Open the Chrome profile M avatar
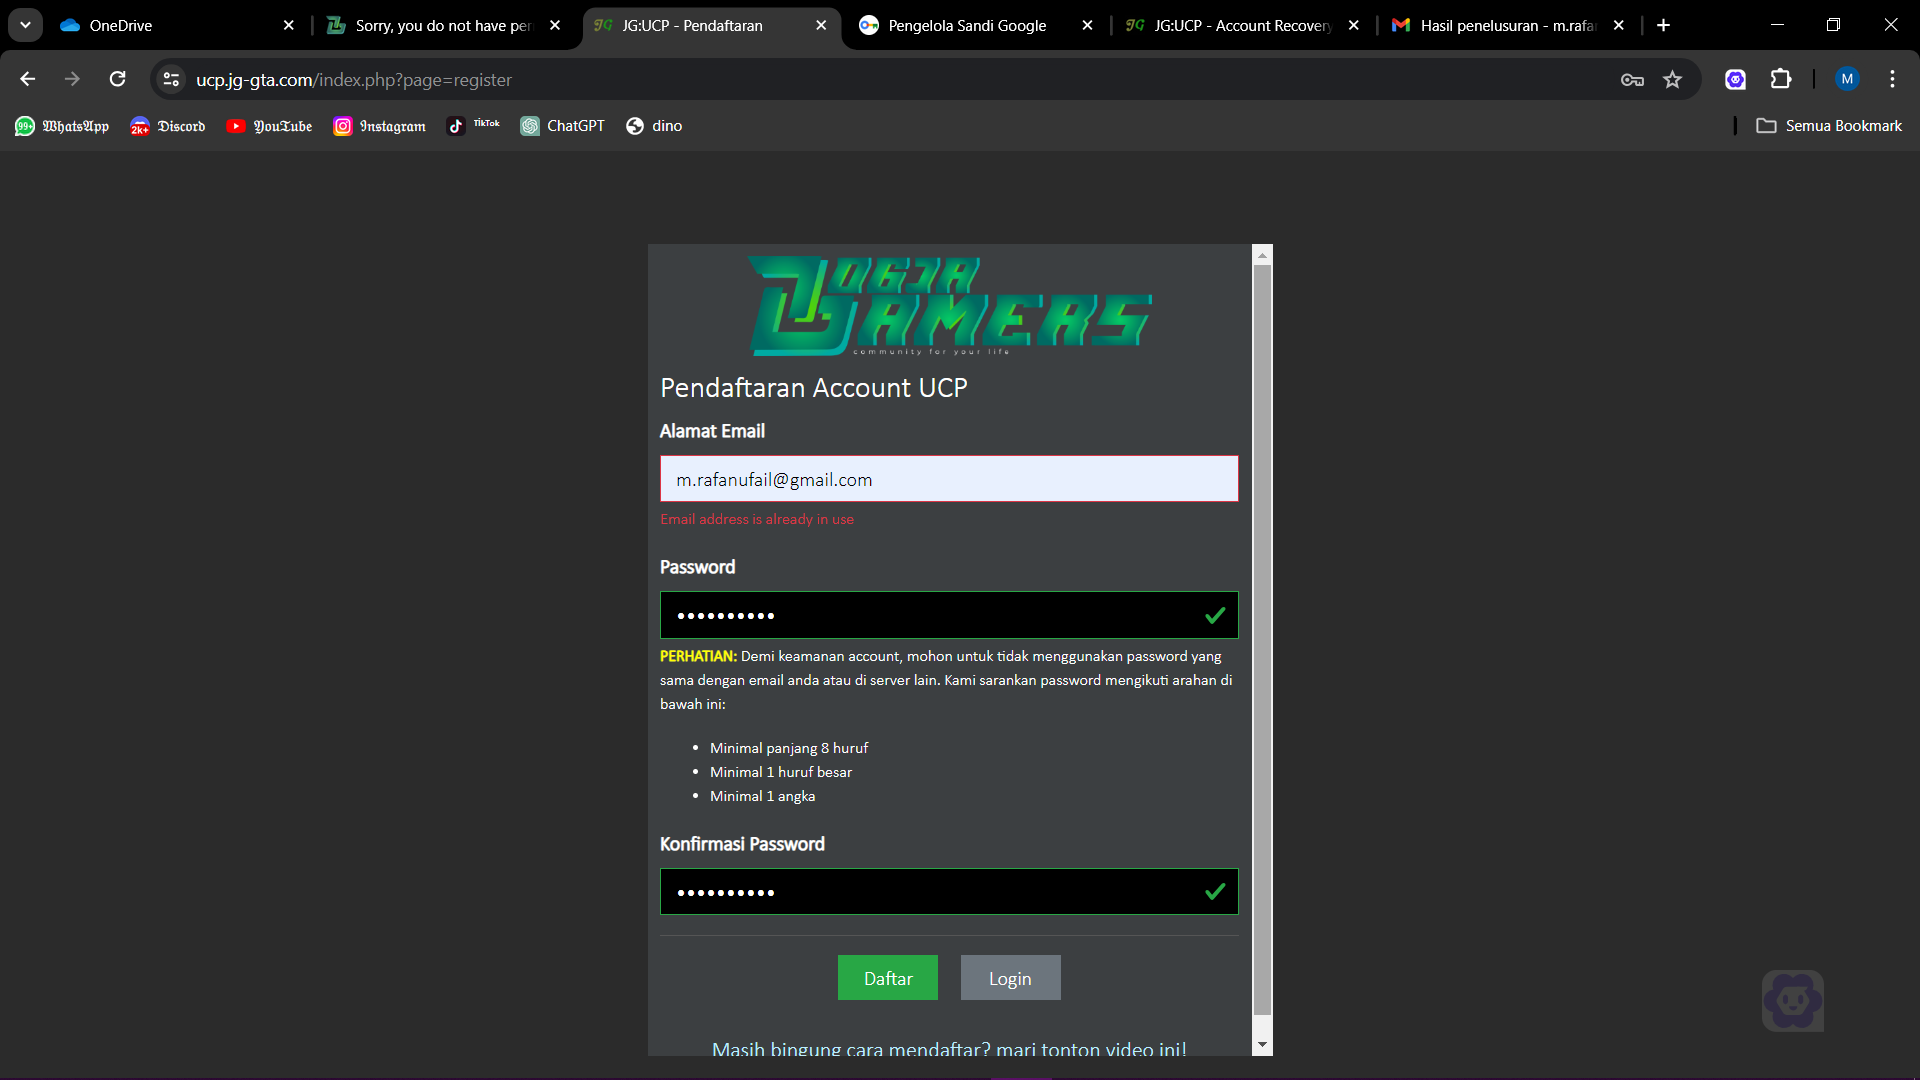The height and width of the screenshot is (1080, 1920). point(1847,79)
